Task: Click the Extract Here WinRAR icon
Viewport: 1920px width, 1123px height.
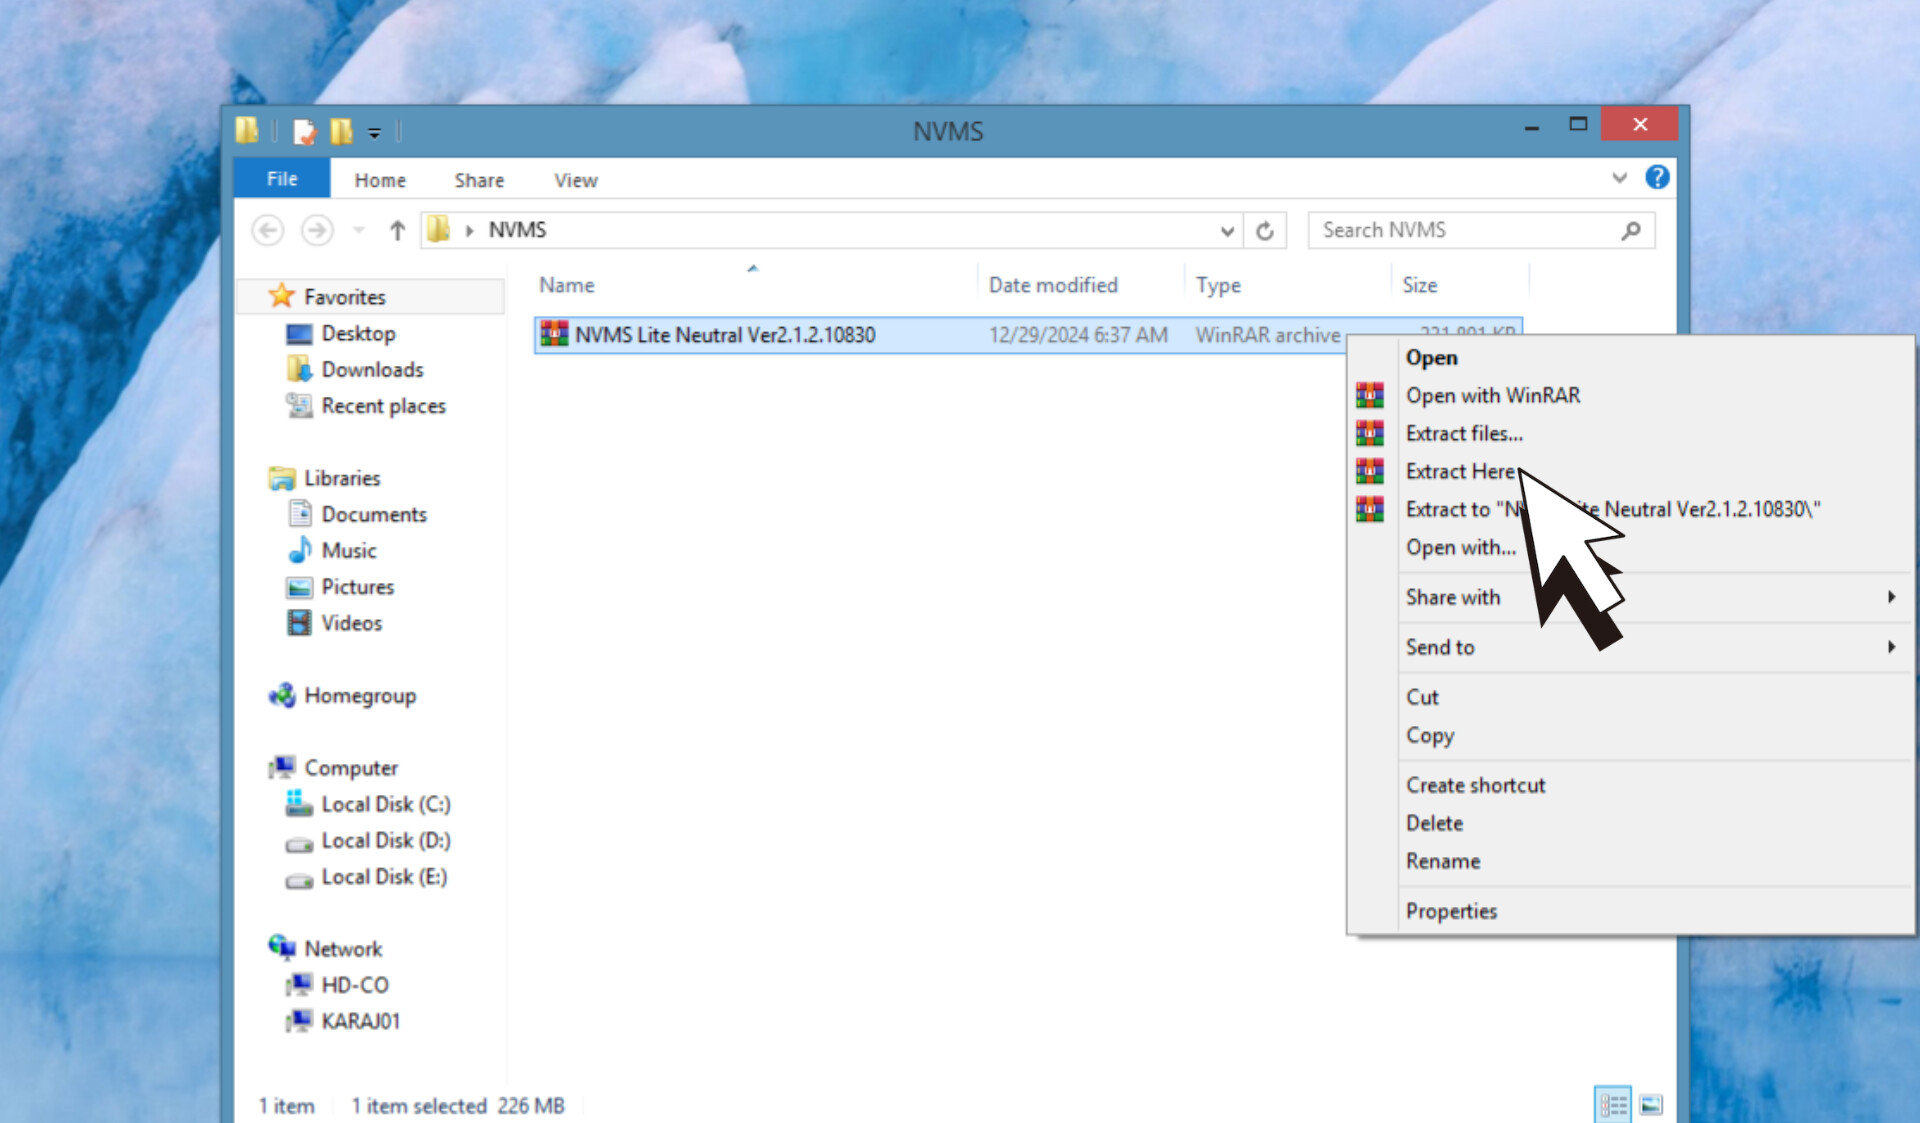Action: click(x=1369, y=471)
